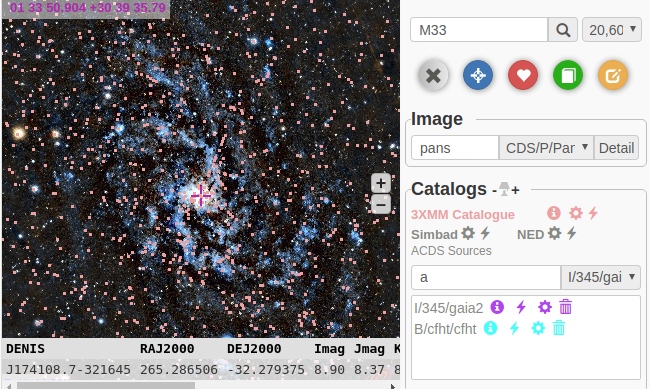Click the ACDS Sources label
Screen dimensions: 650x389
(x=451, y=250)
